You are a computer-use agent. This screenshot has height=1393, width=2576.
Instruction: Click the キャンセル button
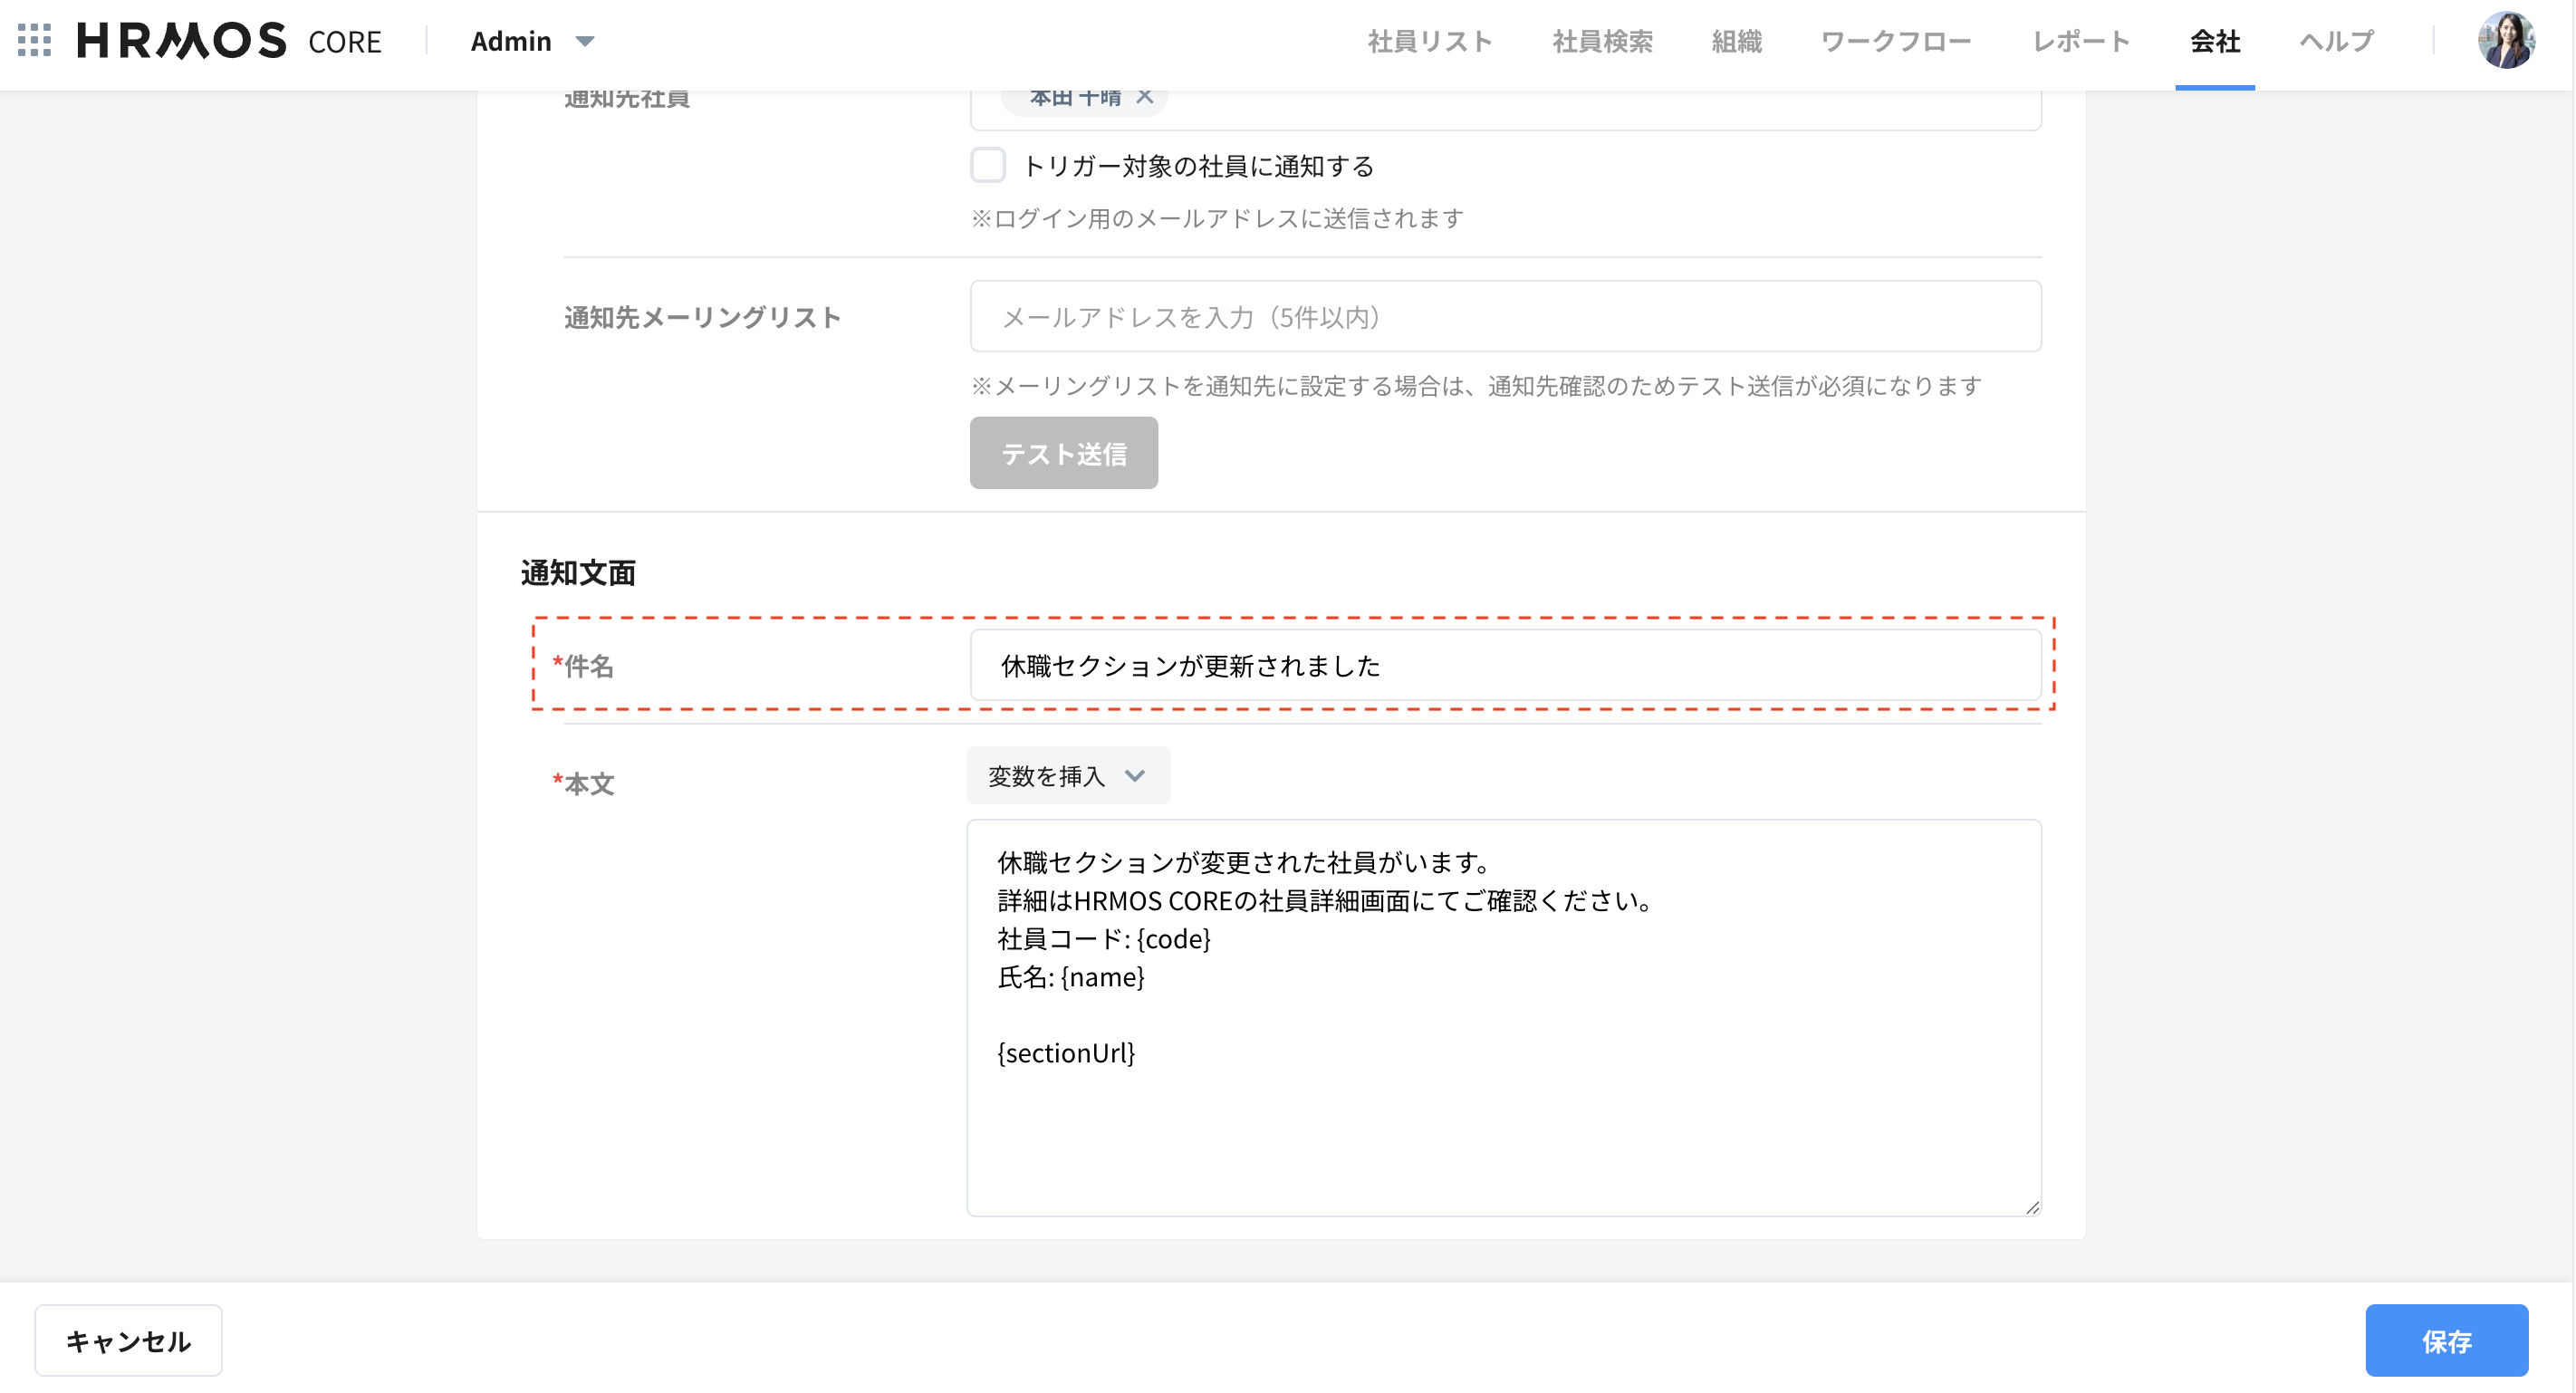(128, 1340)
